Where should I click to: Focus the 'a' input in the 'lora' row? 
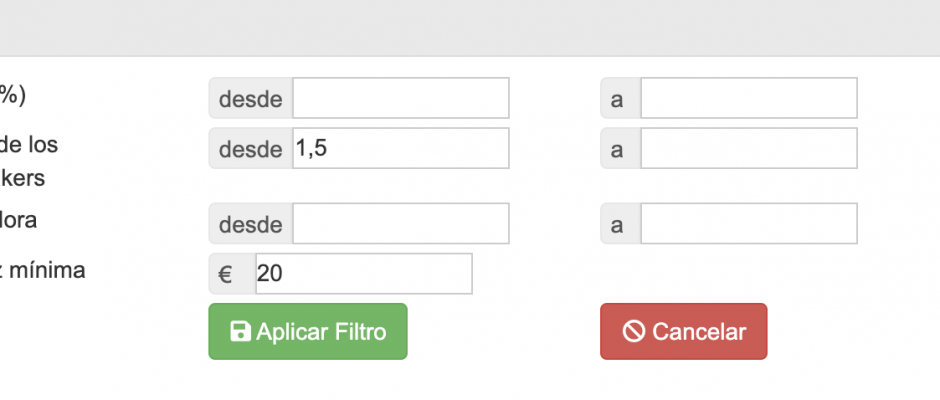(x=749, y=224)
